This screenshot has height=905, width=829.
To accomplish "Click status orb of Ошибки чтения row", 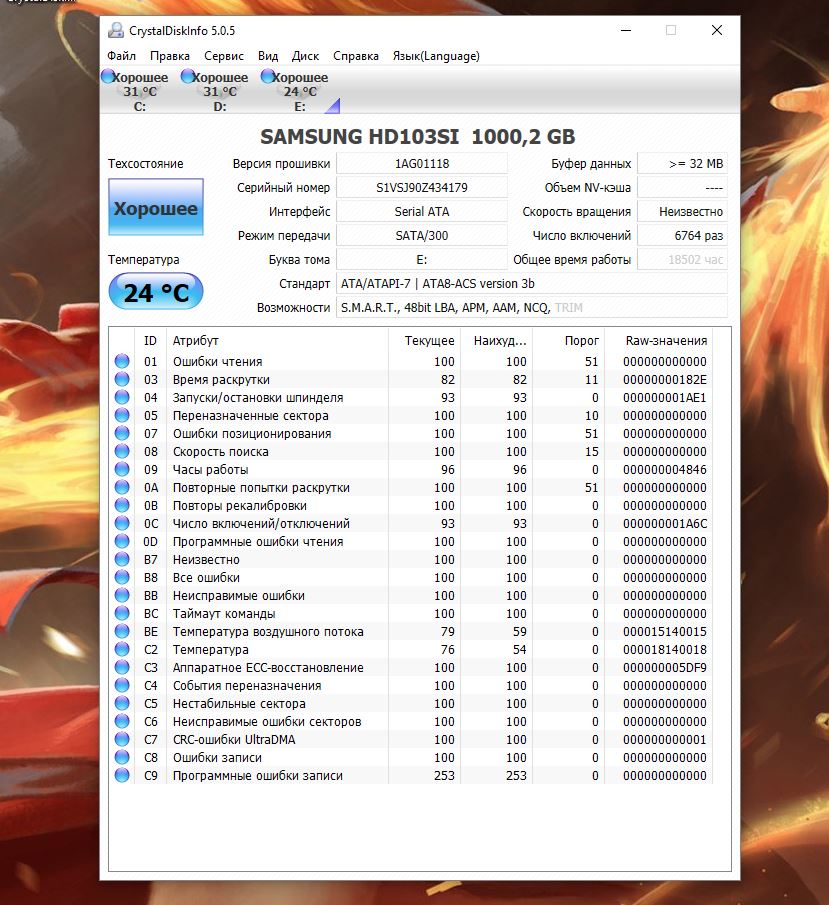I will click(122, 361).
